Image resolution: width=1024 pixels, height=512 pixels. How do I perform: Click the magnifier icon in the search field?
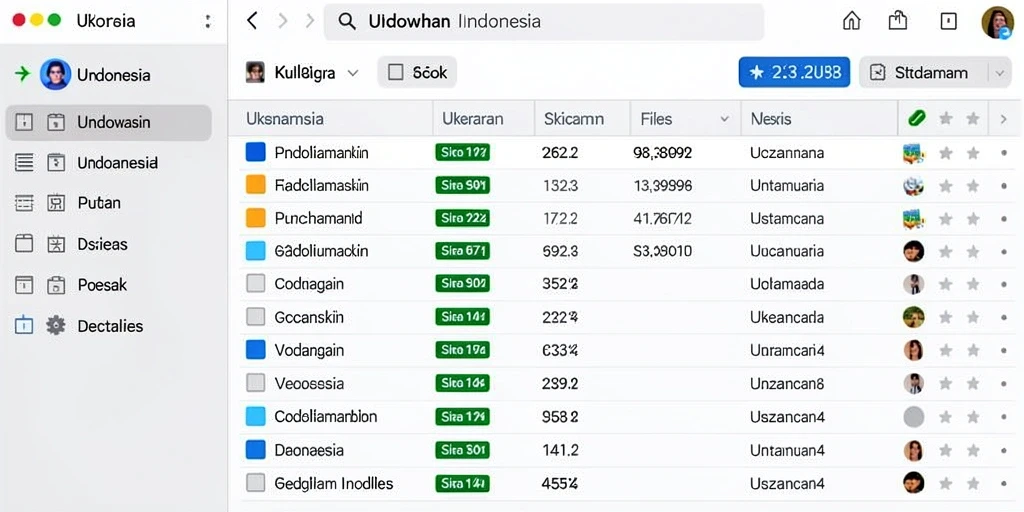pos(347,22)
